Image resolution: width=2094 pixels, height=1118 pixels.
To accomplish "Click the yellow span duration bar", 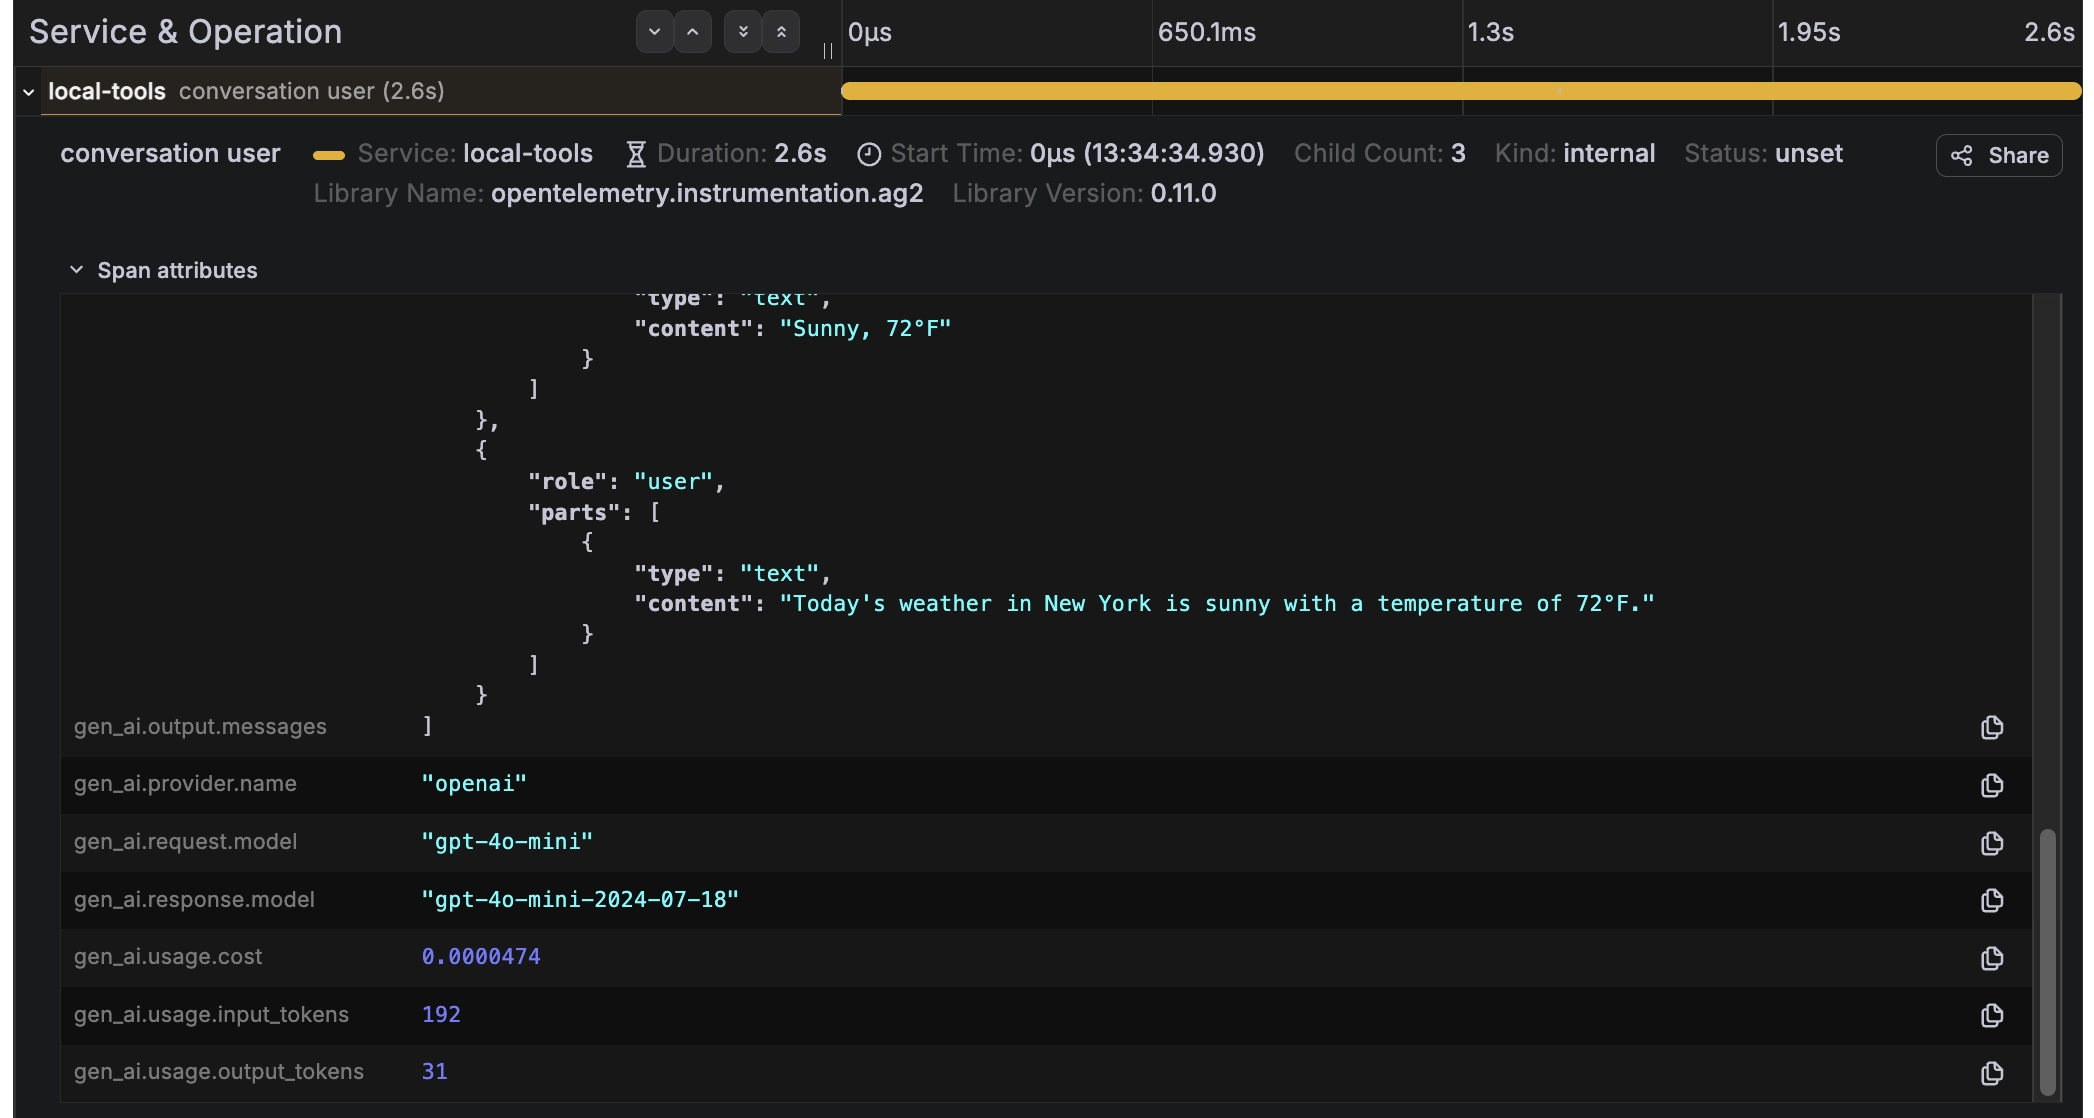I will 1460,91.
